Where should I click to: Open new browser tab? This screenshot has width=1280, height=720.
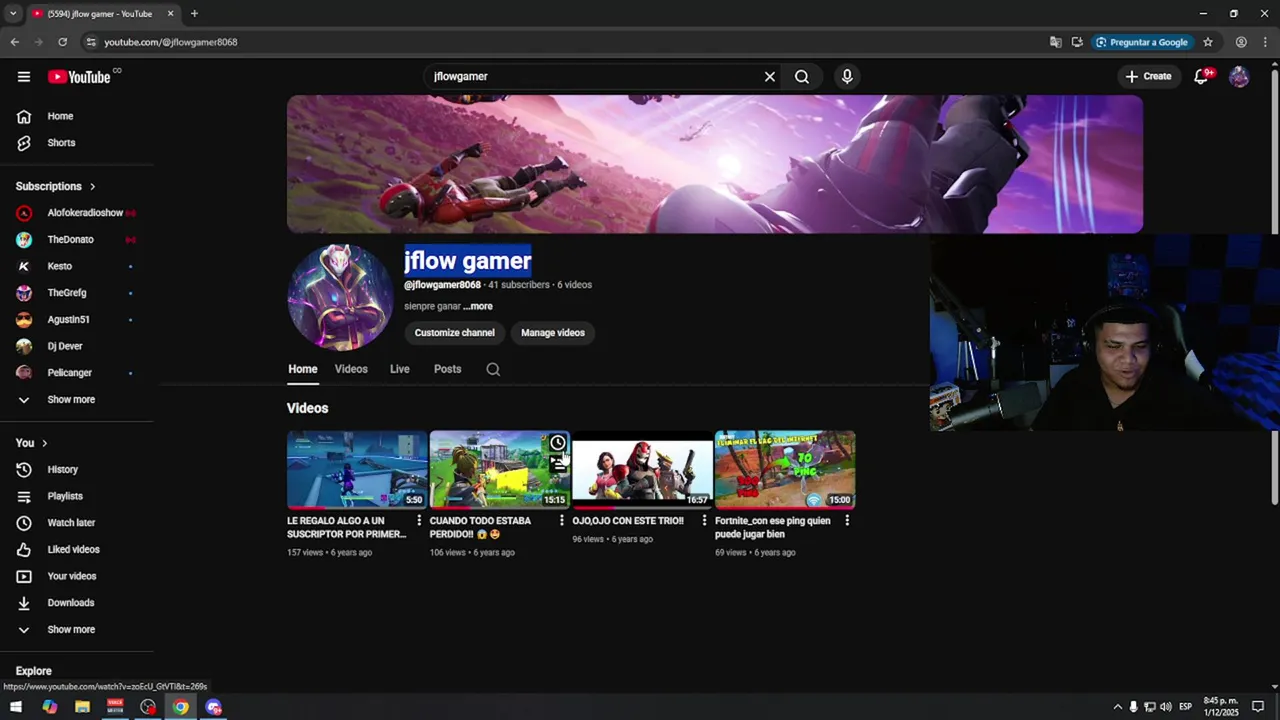[194, 14]
